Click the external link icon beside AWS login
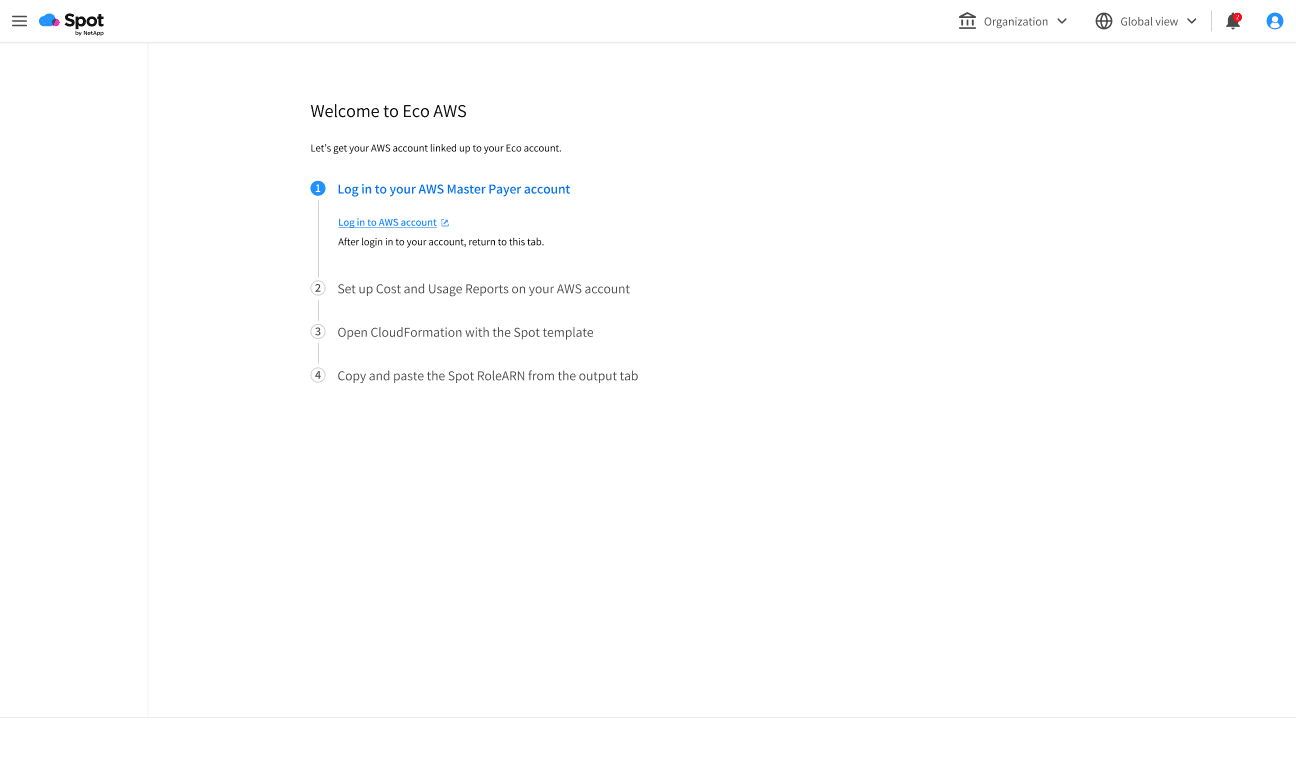 [444, 222]
